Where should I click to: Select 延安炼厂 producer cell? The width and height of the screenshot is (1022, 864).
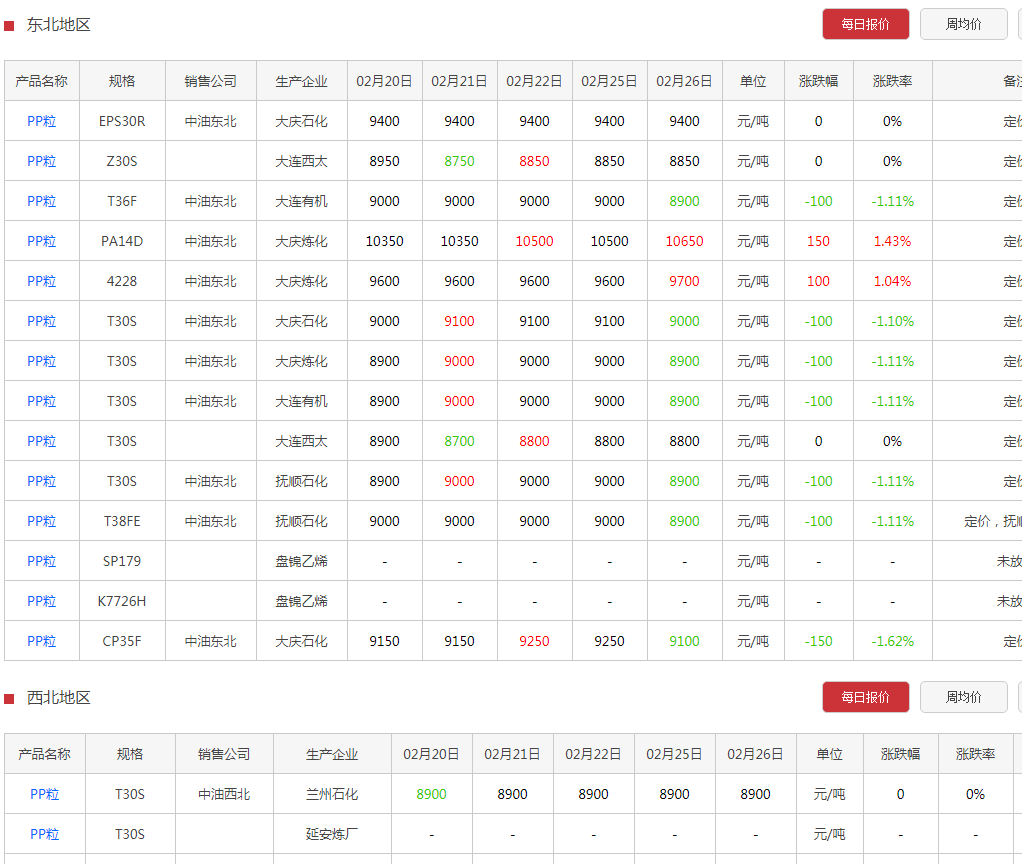click(332, 834)
